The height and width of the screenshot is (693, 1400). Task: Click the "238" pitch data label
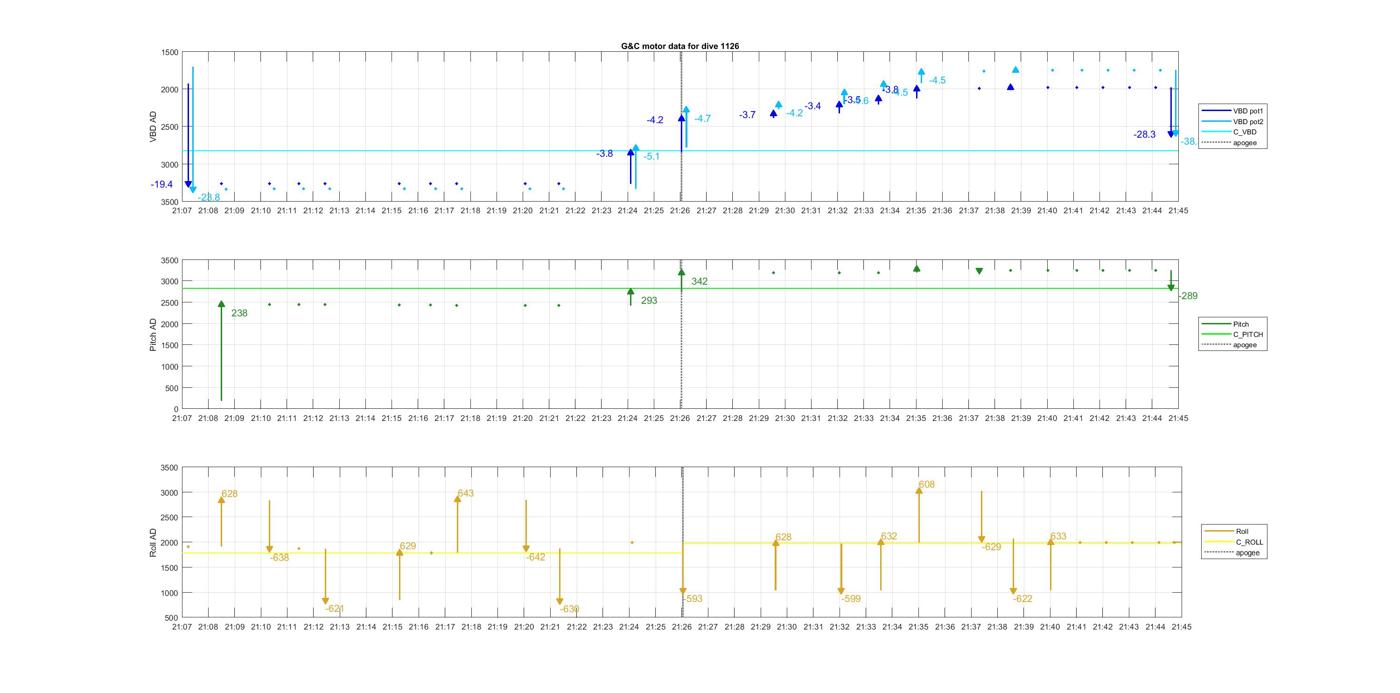pyautogui.click(x=239, y=314)
